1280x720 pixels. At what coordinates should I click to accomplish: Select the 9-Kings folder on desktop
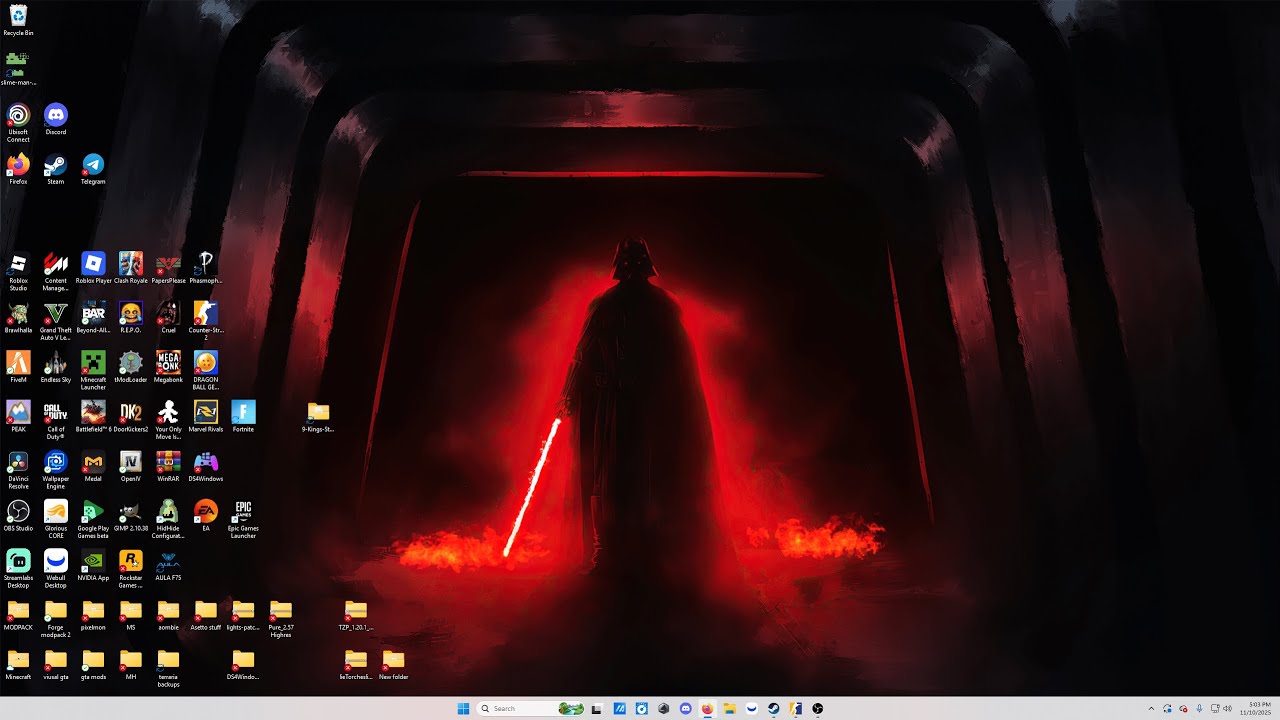click(x=318, y=417)
